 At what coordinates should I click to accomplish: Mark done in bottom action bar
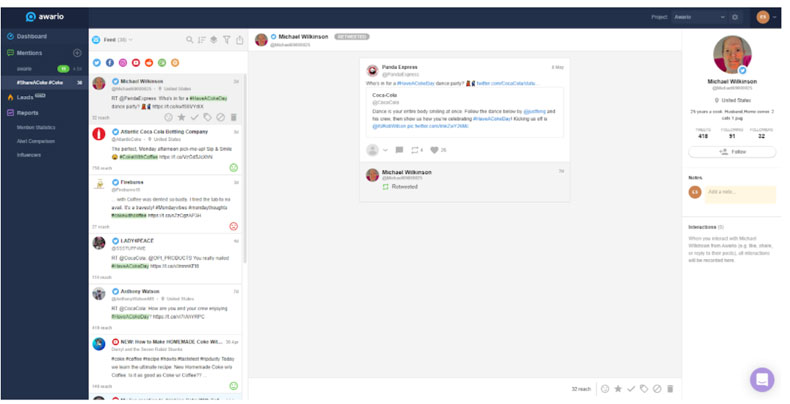(631, 389)
